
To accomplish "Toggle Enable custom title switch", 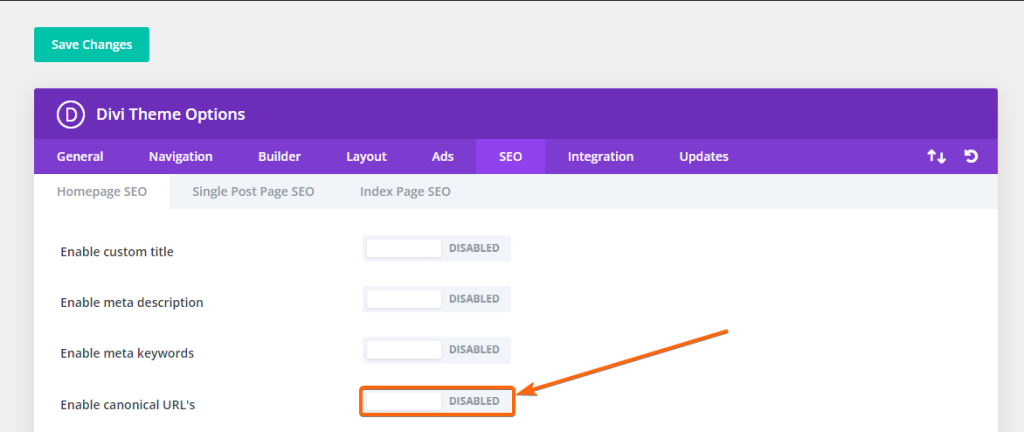I will pyautogui.click(x=437, y=248).
